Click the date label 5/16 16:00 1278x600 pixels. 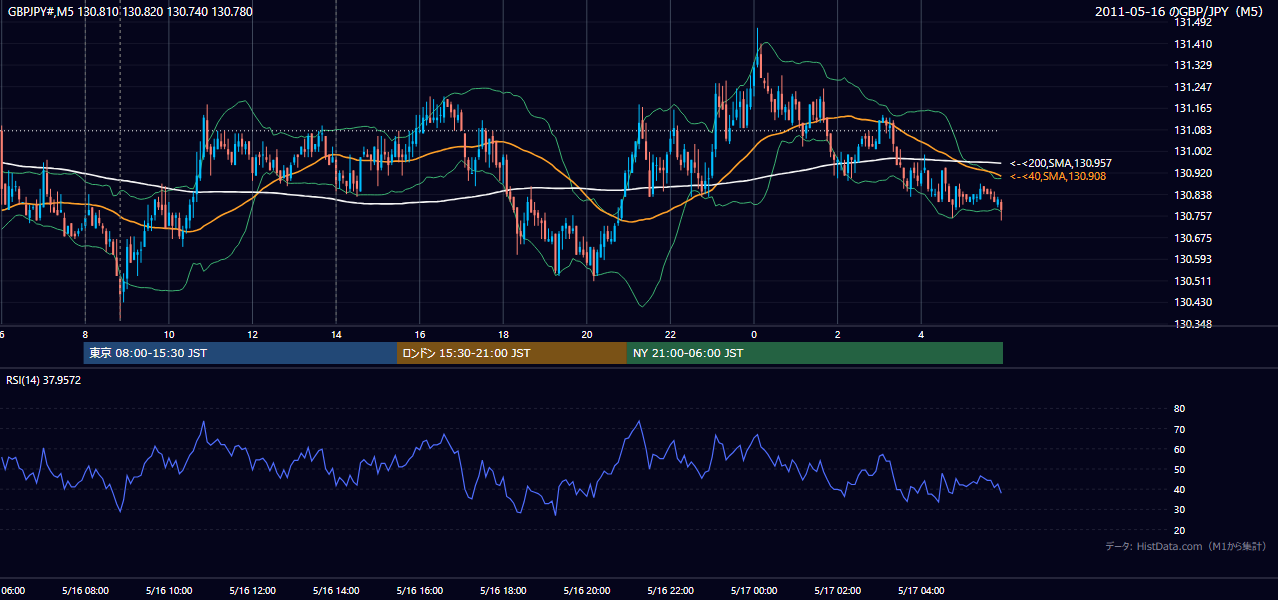click(420, 591)
